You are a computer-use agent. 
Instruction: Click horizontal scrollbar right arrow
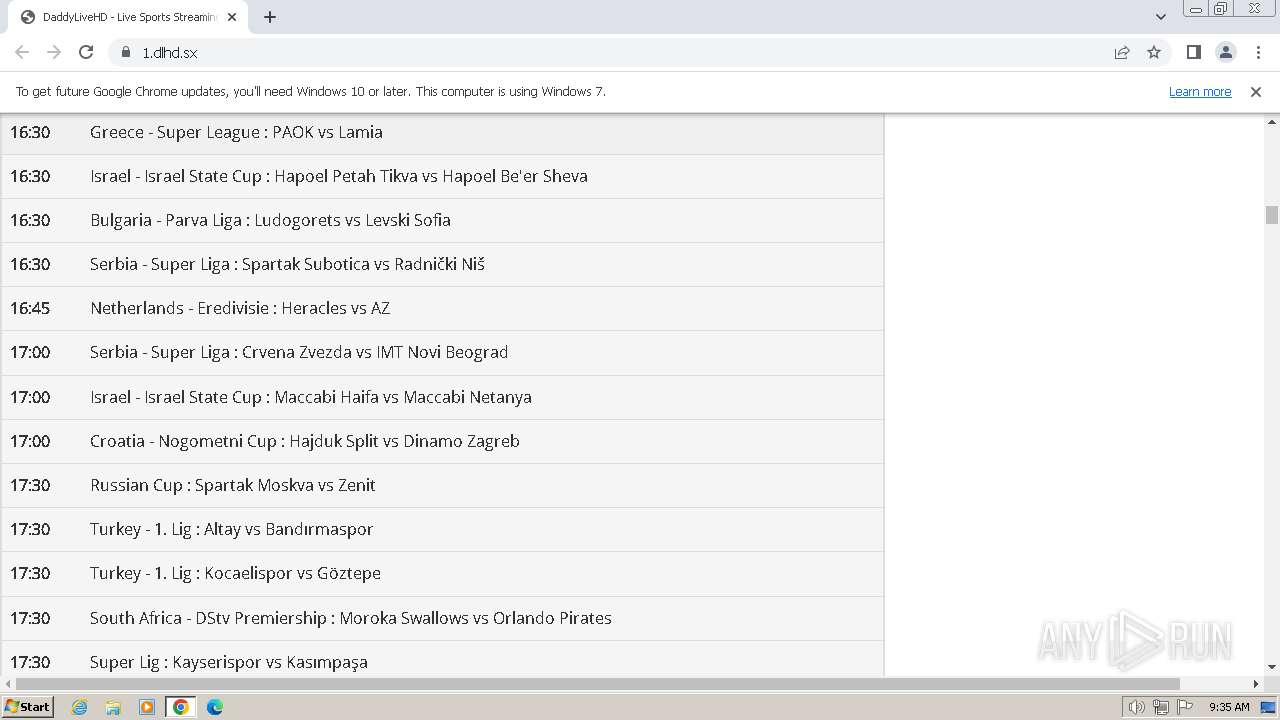pos(1256,684)
